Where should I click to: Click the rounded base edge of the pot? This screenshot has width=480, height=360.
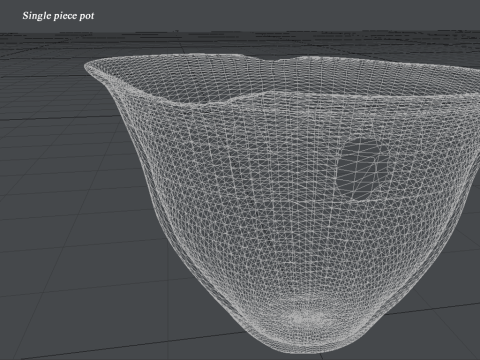tap(307, 348)
